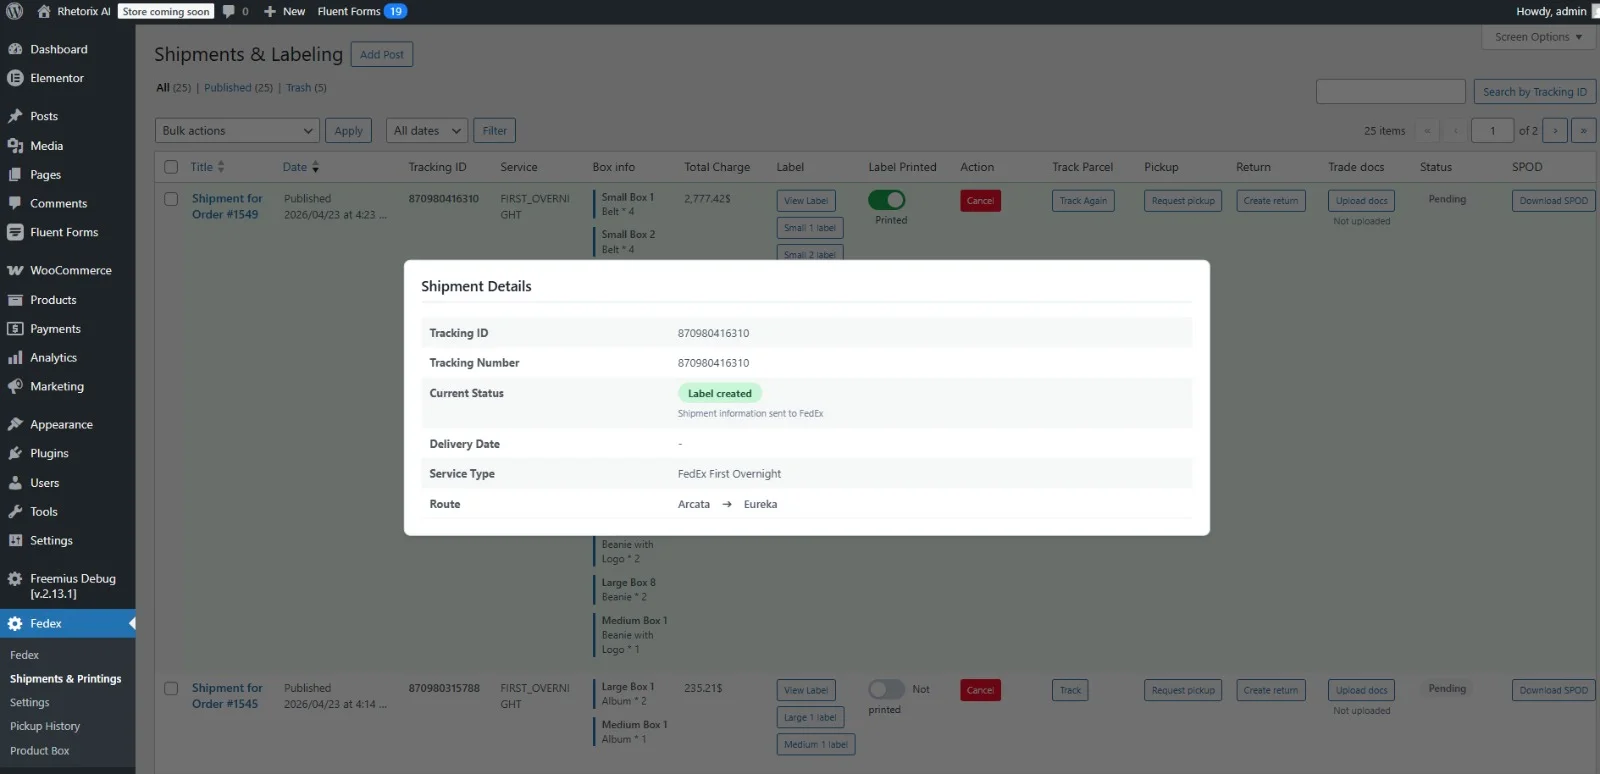
Task: Click the Appearance brush icon
Action: (15, 424)
